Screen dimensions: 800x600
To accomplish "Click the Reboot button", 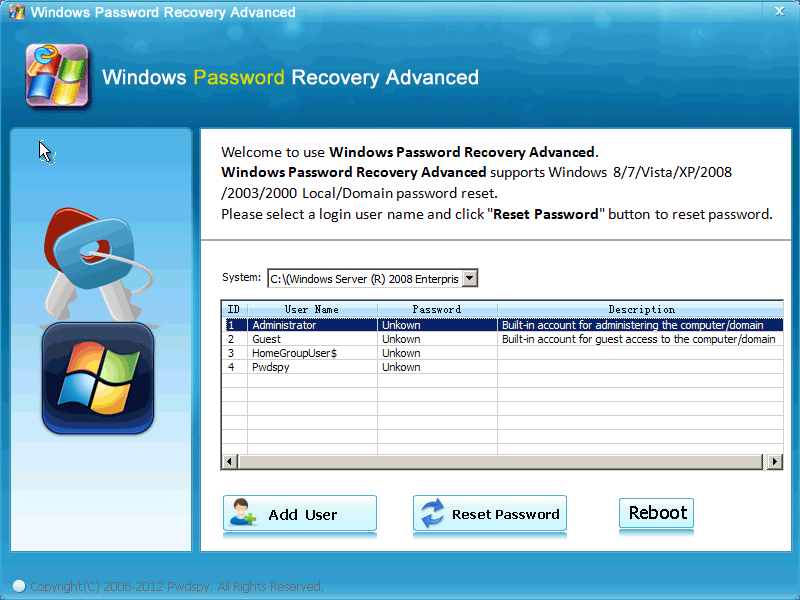I will [657, 513].
